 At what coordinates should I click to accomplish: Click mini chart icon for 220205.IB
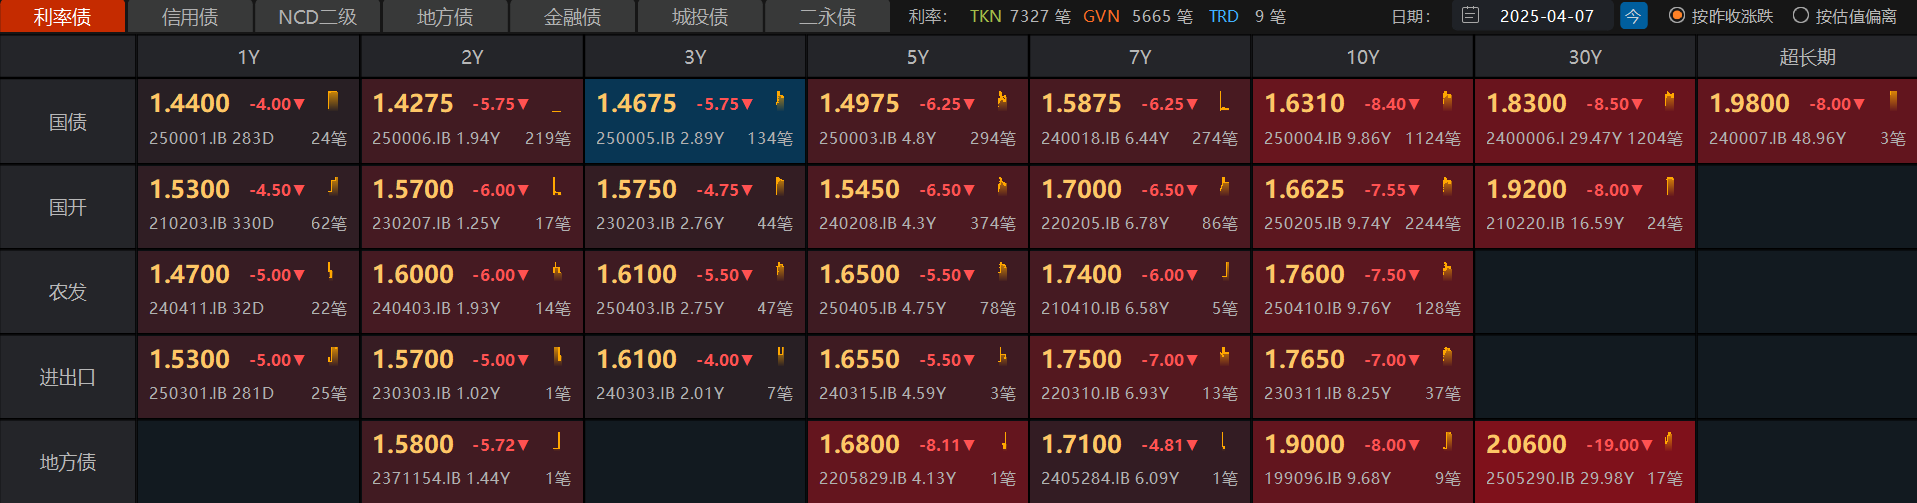click(1224, 187)
